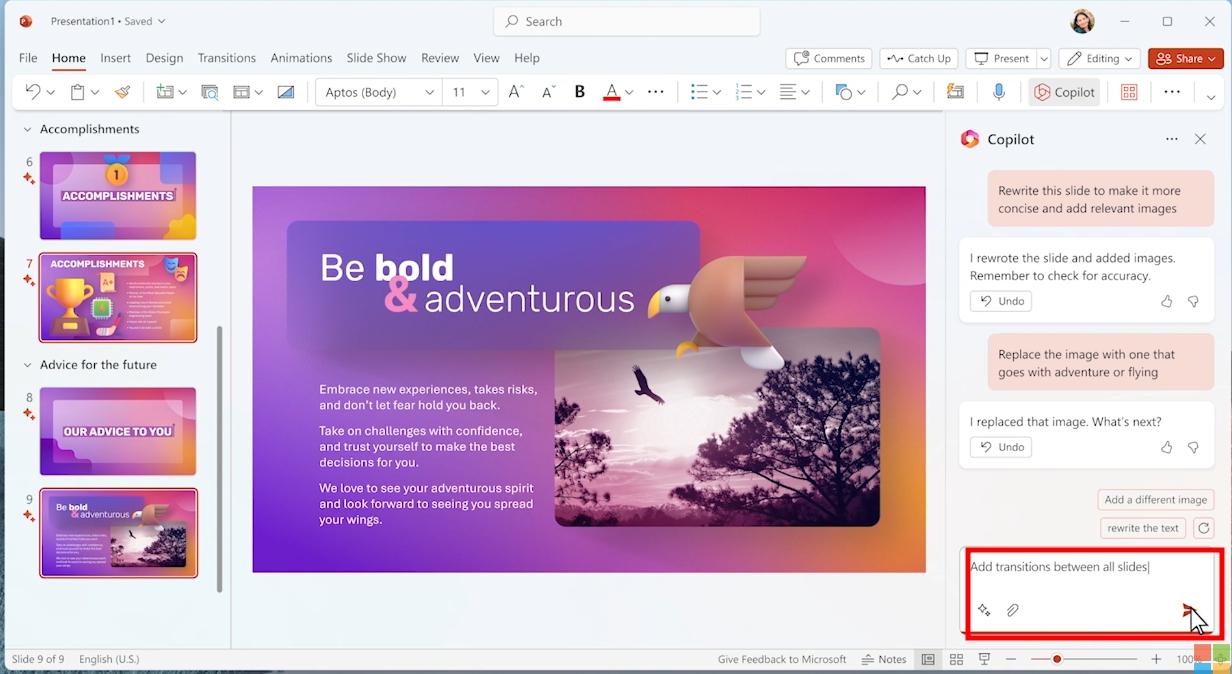Switch to the Transitions tab
The image size is (1232, 674).
226,58
